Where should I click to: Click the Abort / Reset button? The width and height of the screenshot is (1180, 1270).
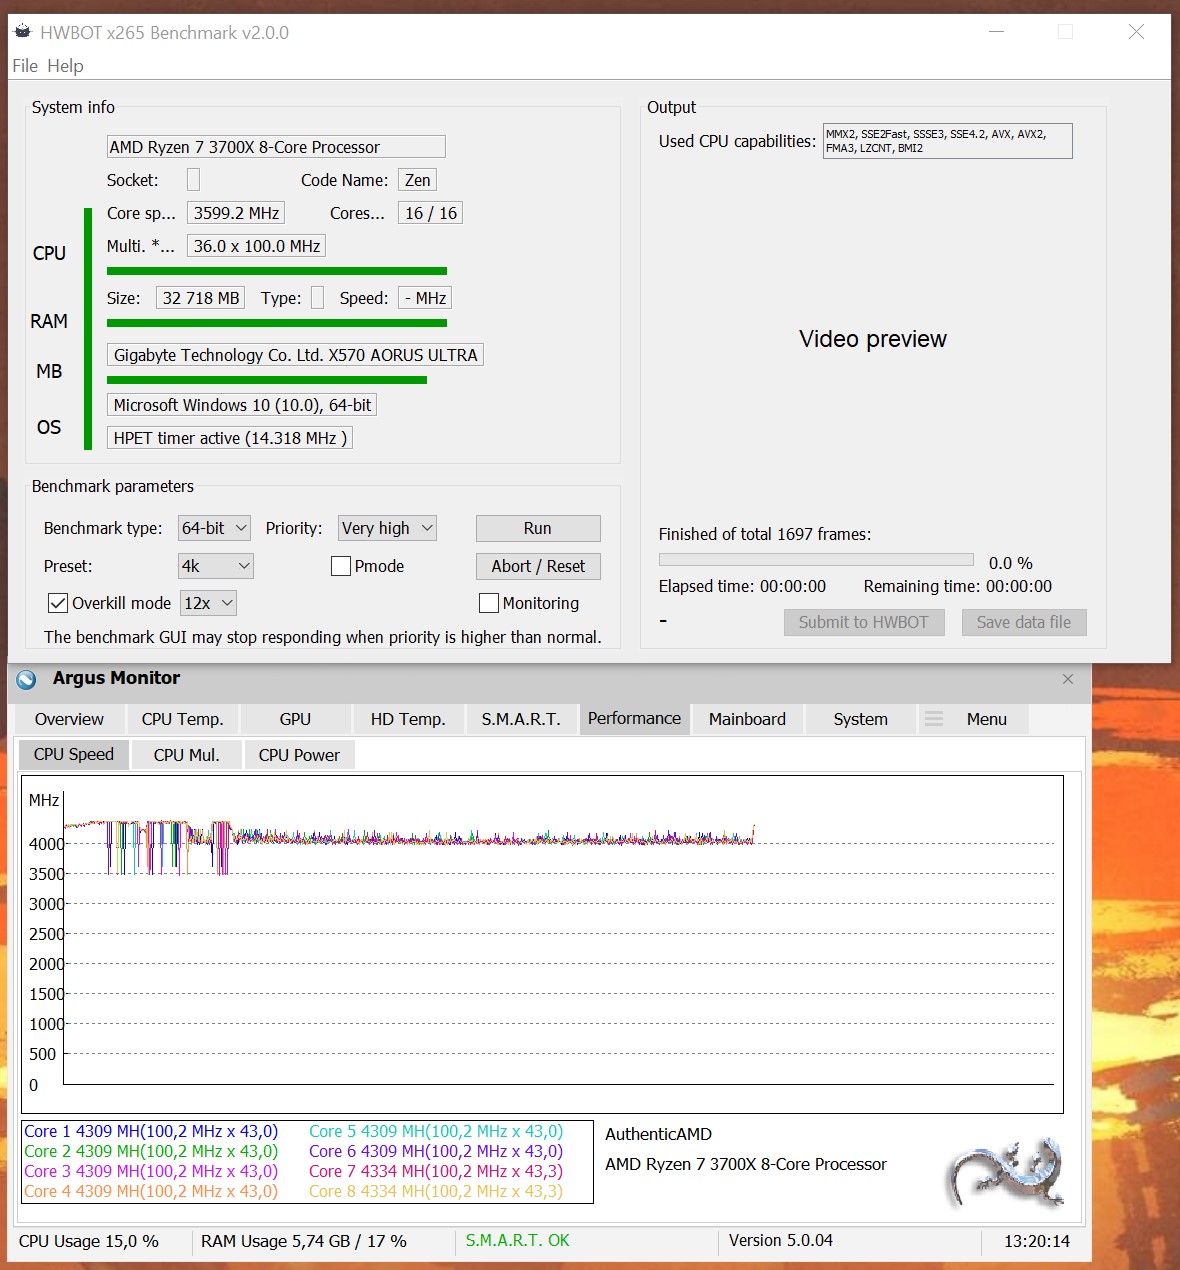[x=538, y=566]
